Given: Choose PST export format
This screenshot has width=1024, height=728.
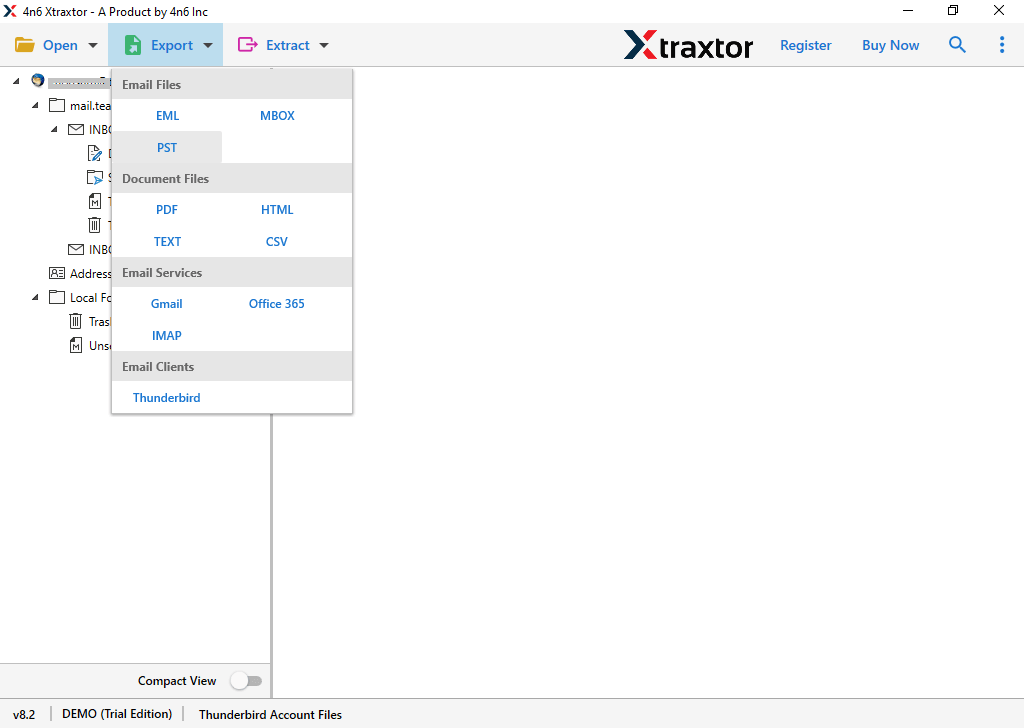Looking at the screenshot, I should [x=167, y=148].
